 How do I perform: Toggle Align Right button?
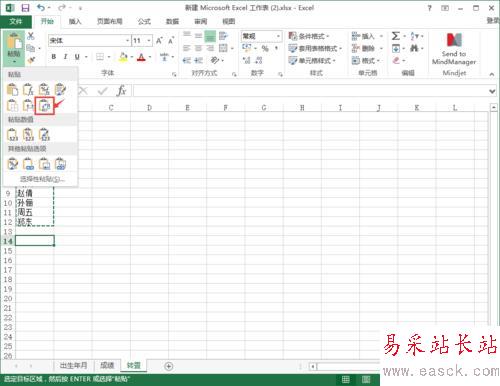(x=210, y=48)
